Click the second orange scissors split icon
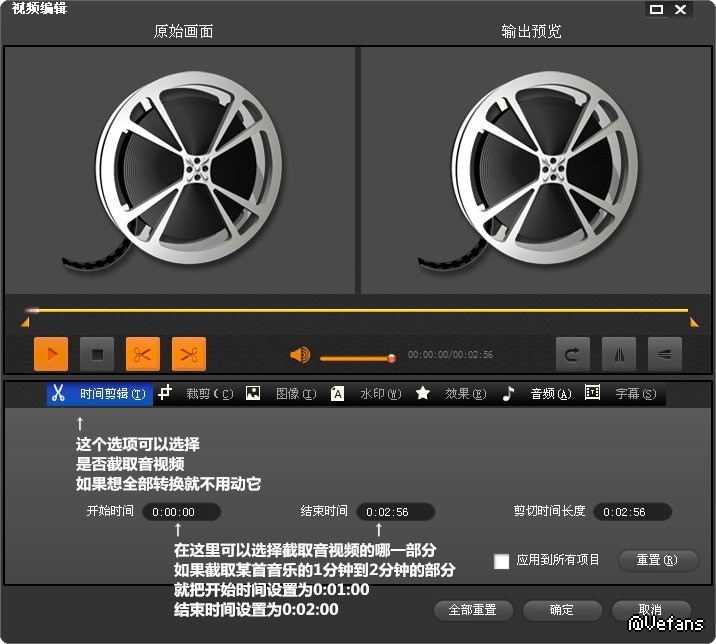 (x=189, y=354)
